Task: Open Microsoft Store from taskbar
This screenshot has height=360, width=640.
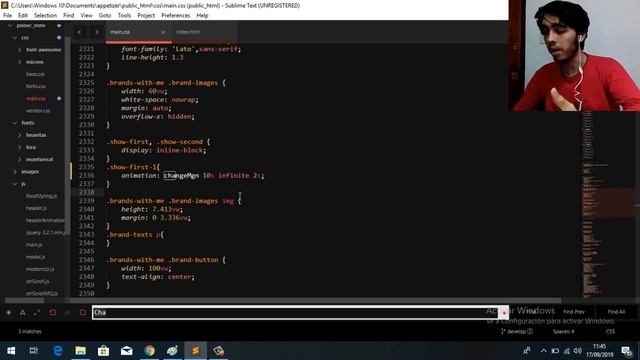Action: [x=103, y=351]
